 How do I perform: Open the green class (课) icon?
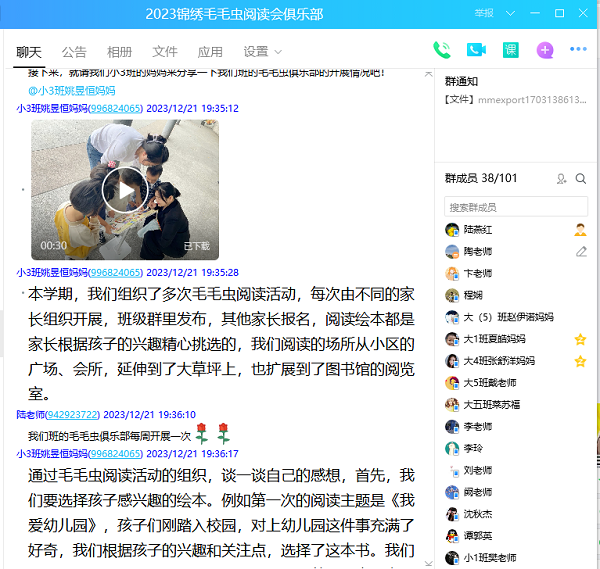coord(510,50)
